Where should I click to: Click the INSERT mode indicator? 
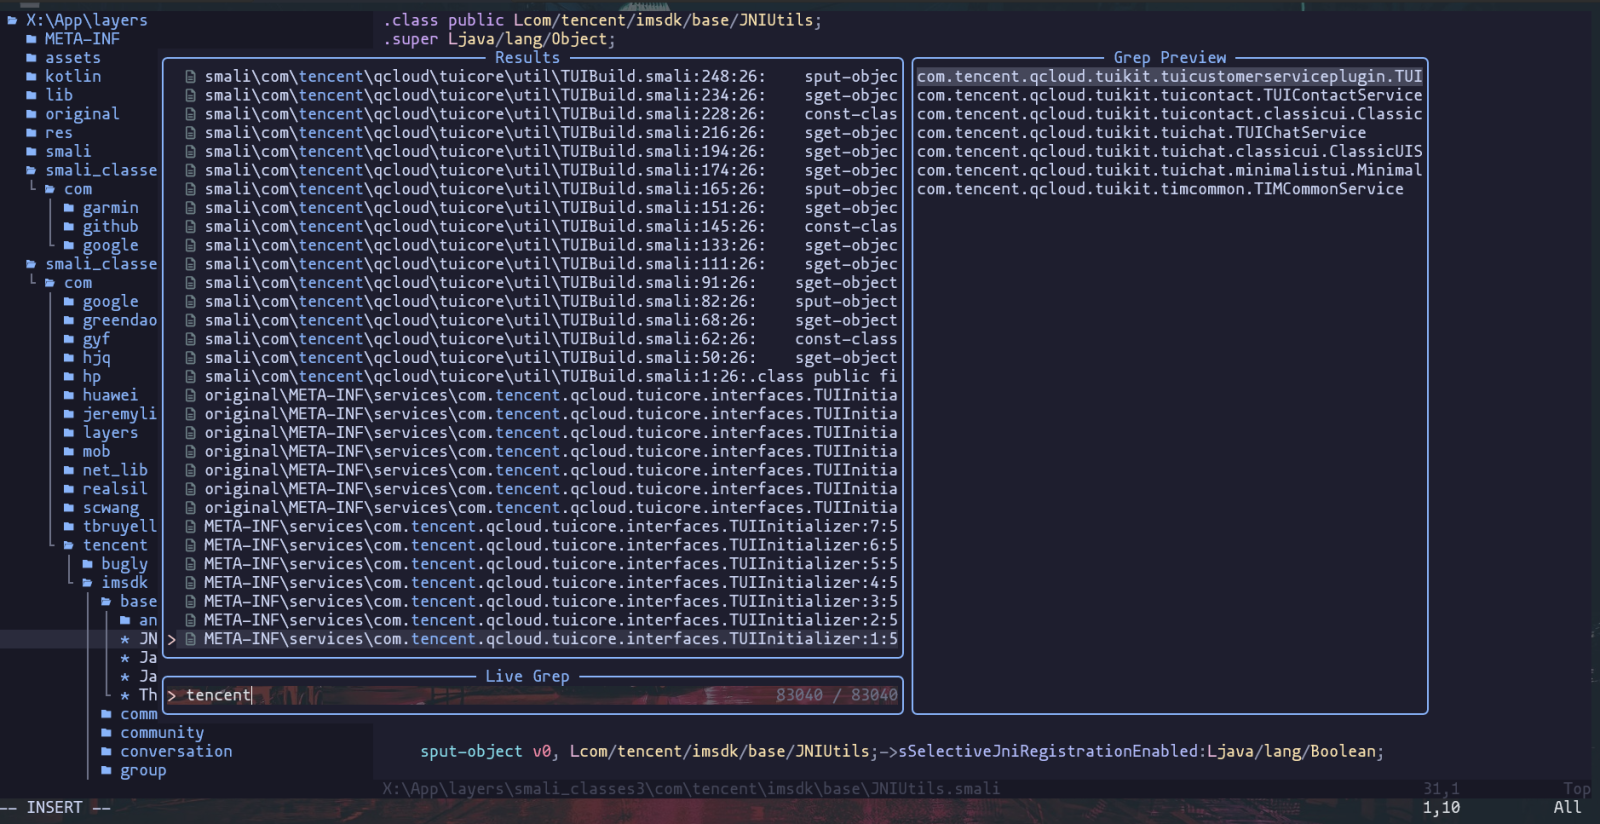click(55, 808)
